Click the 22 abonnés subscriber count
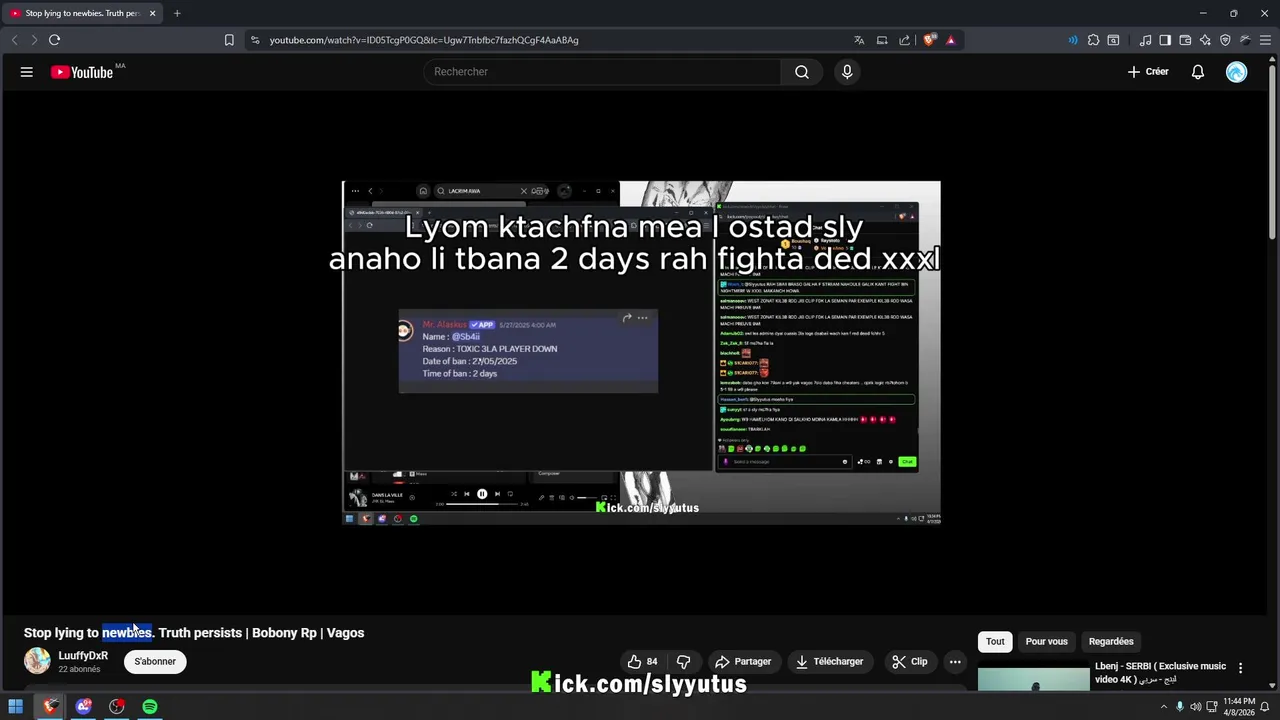Screen dimensions: 1280x720 tap(79, 670)
